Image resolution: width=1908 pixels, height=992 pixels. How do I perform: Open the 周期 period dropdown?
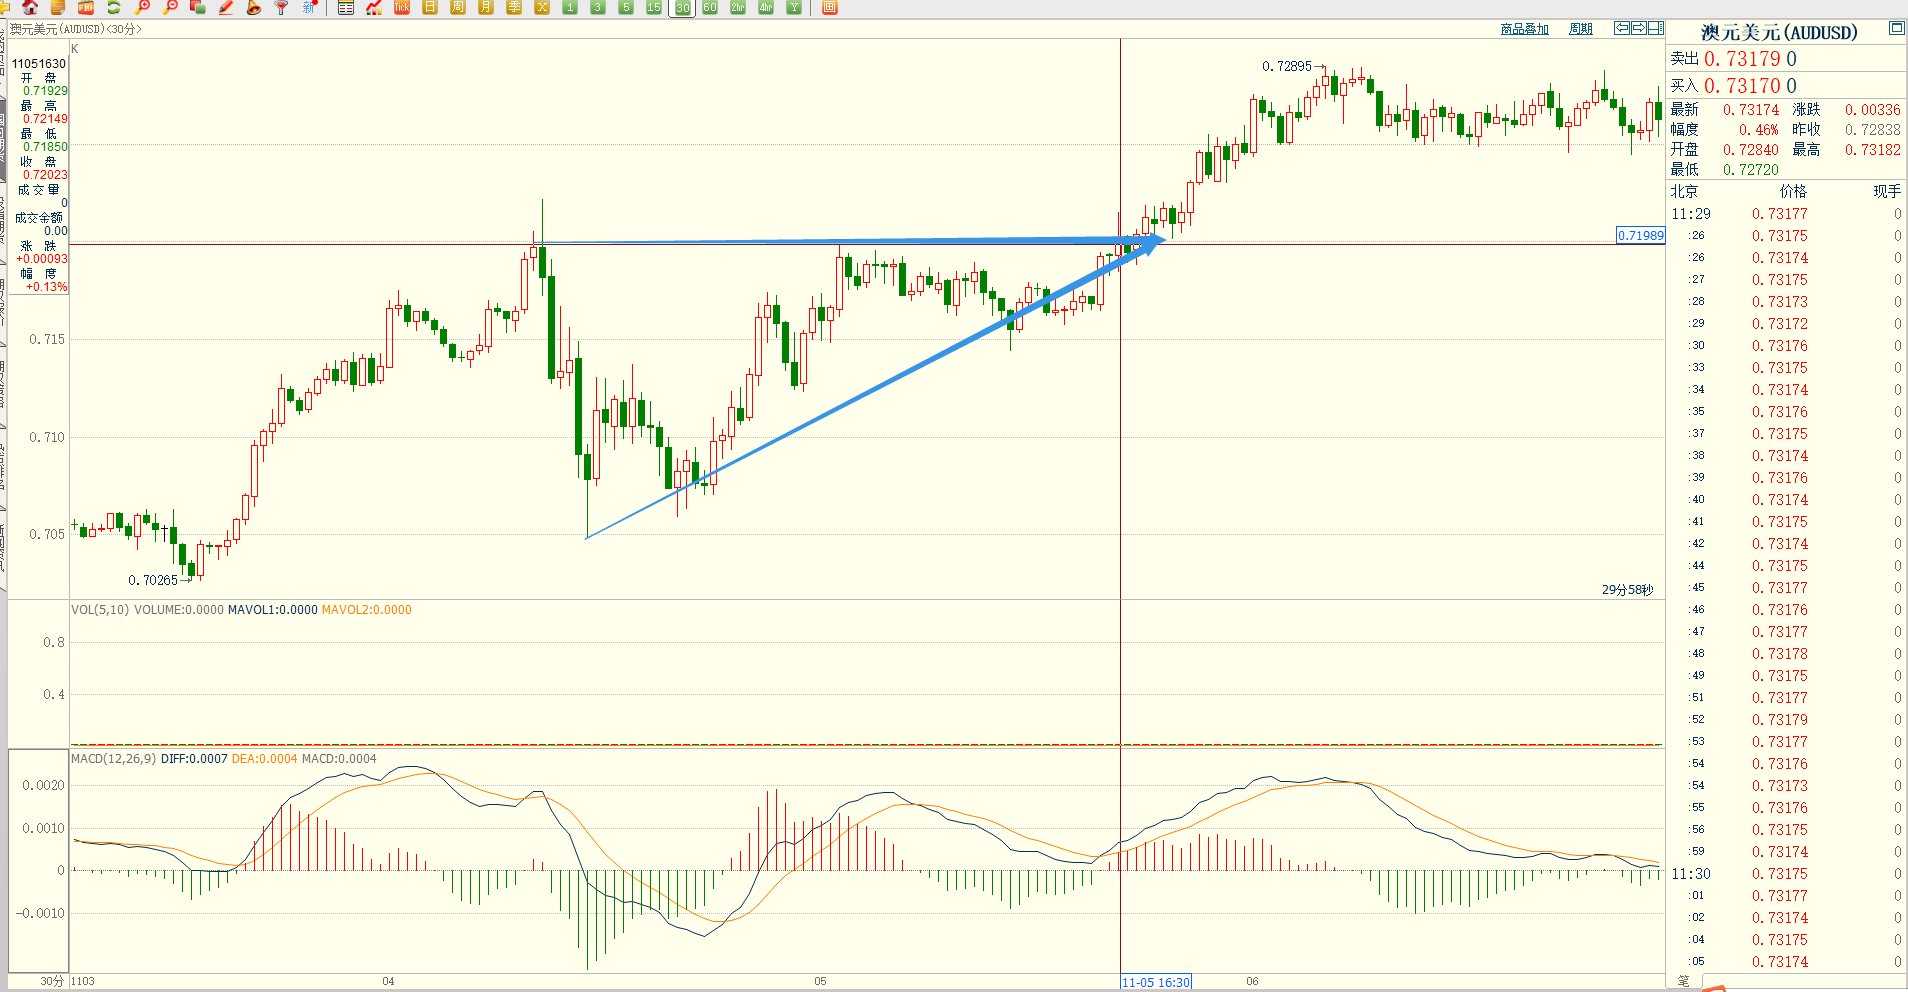click(x=1580, y=29)
